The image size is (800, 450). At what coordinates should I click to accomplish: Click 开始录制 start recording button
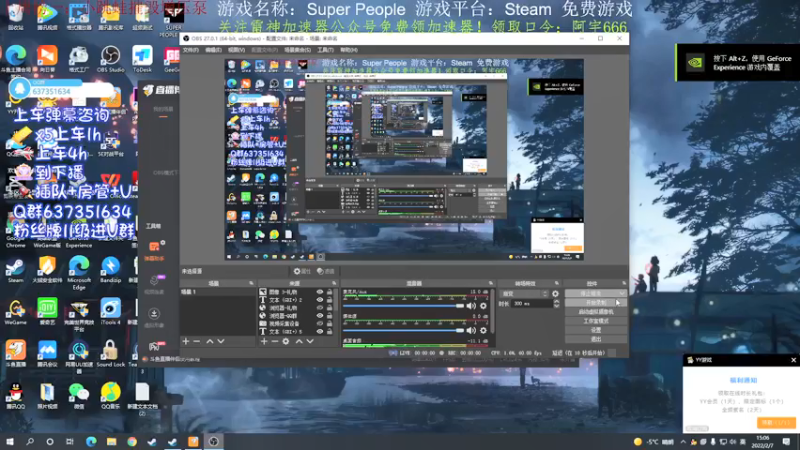tap(596, 303)
